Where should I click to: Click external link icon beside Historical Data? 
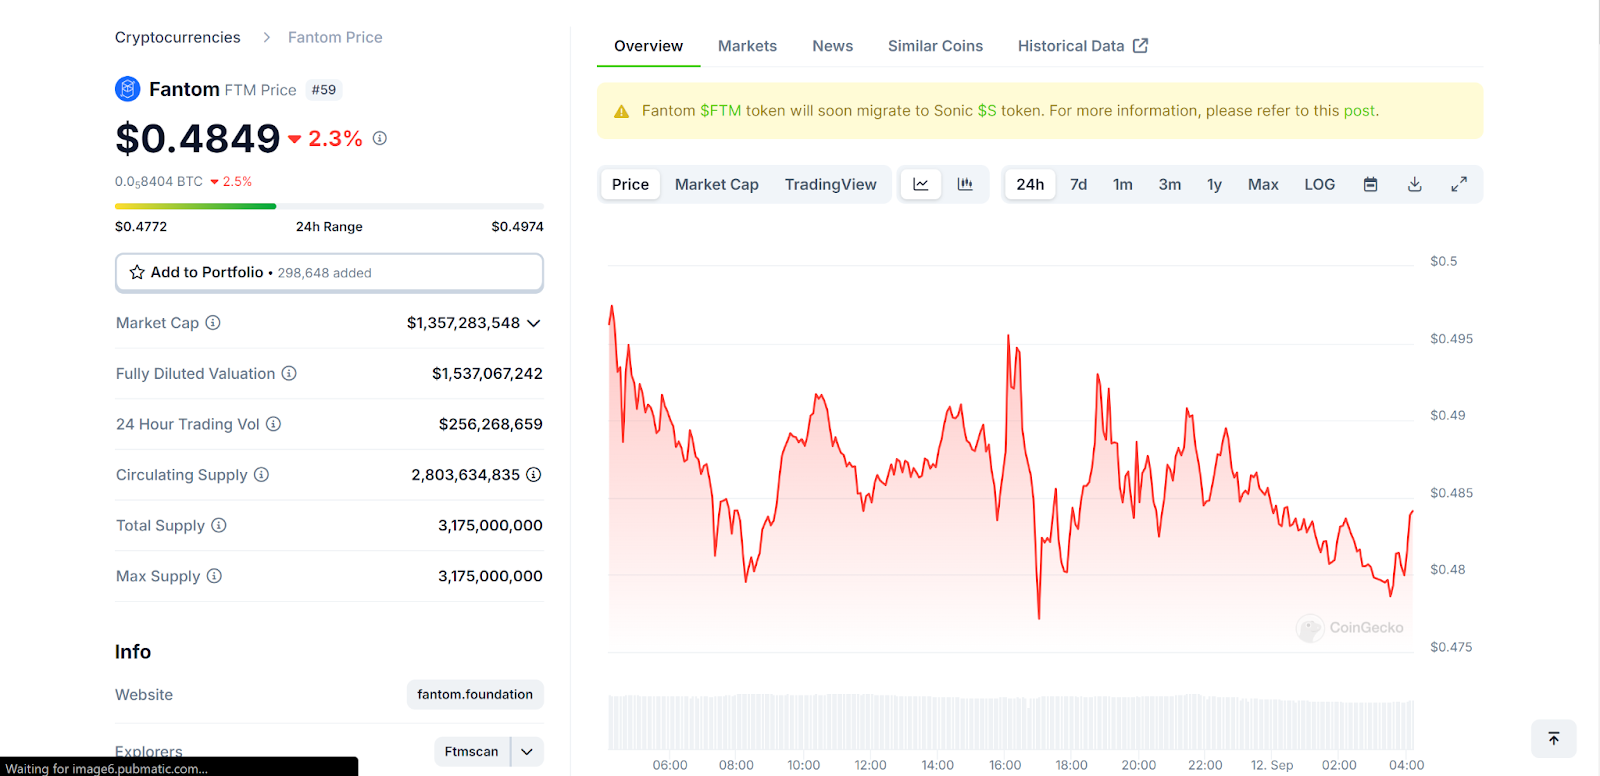tap(1141, 45)
